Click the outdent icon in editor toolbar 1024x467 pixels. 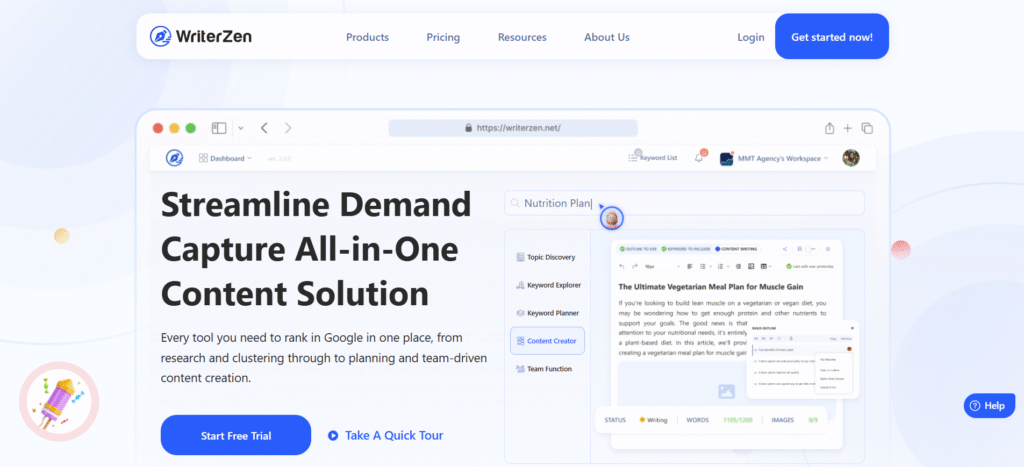coord(738,266)
